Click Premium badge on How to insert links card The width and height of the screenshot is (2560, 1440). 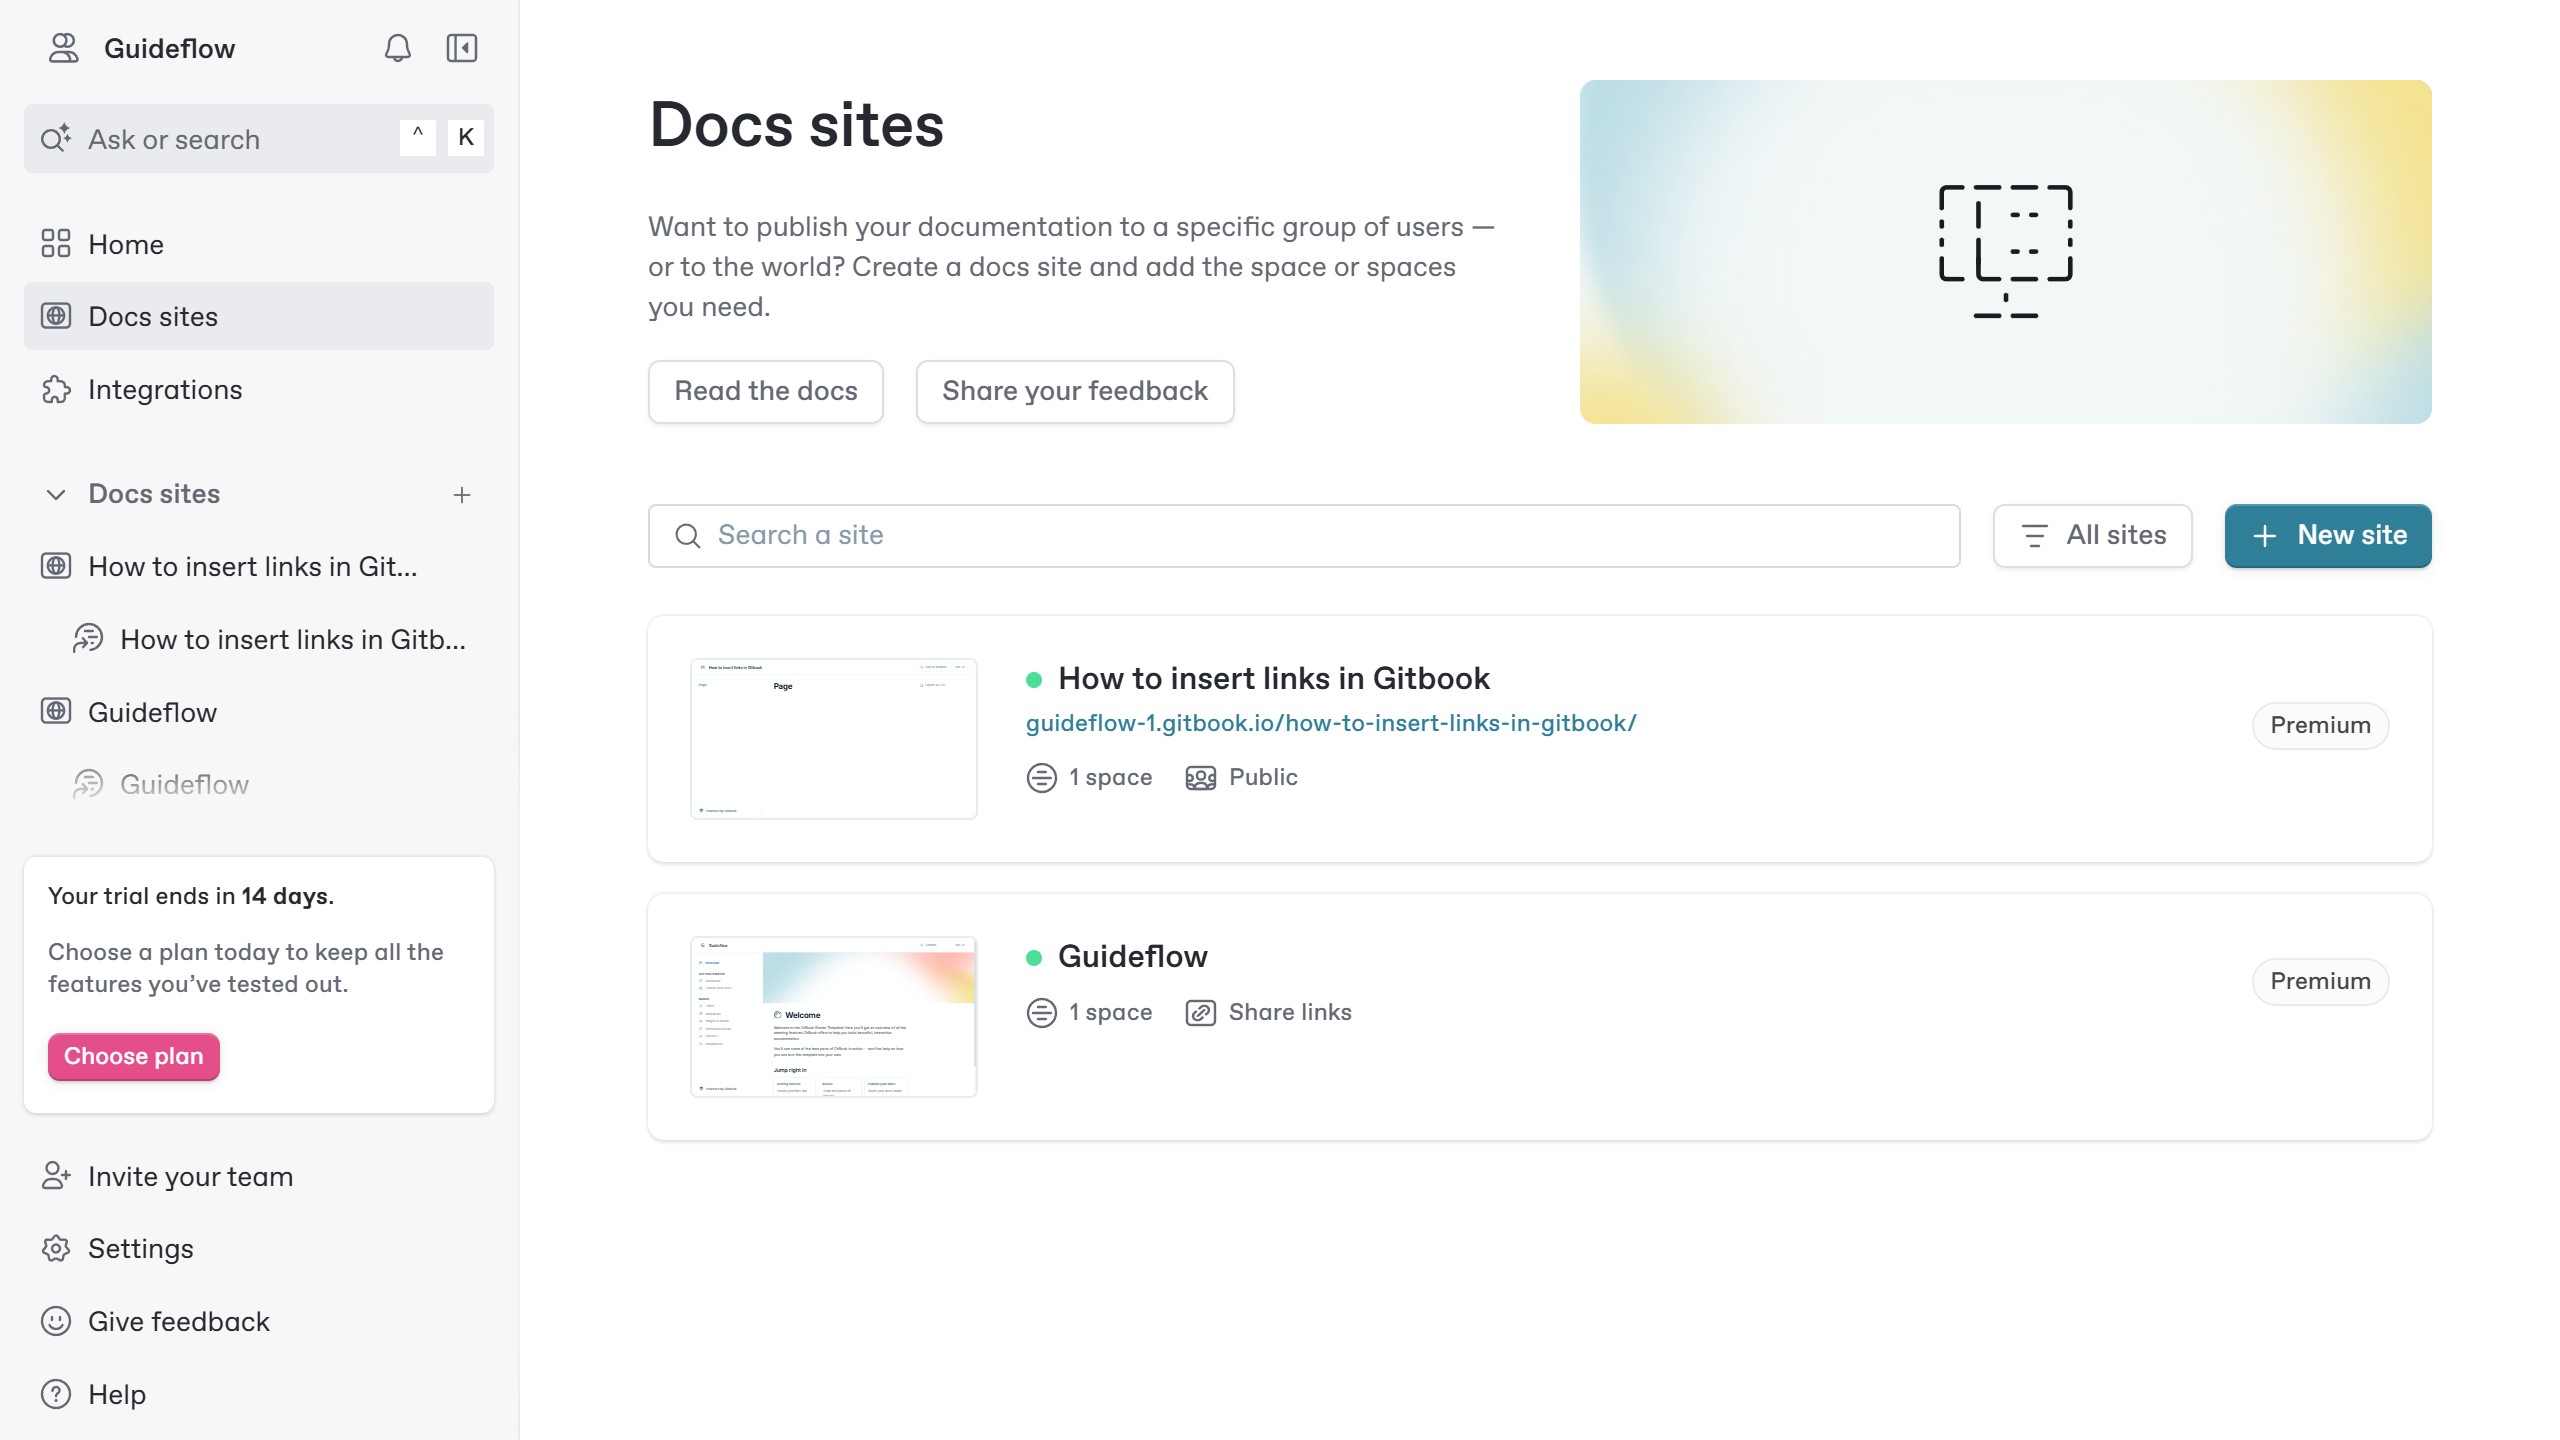2320,725
